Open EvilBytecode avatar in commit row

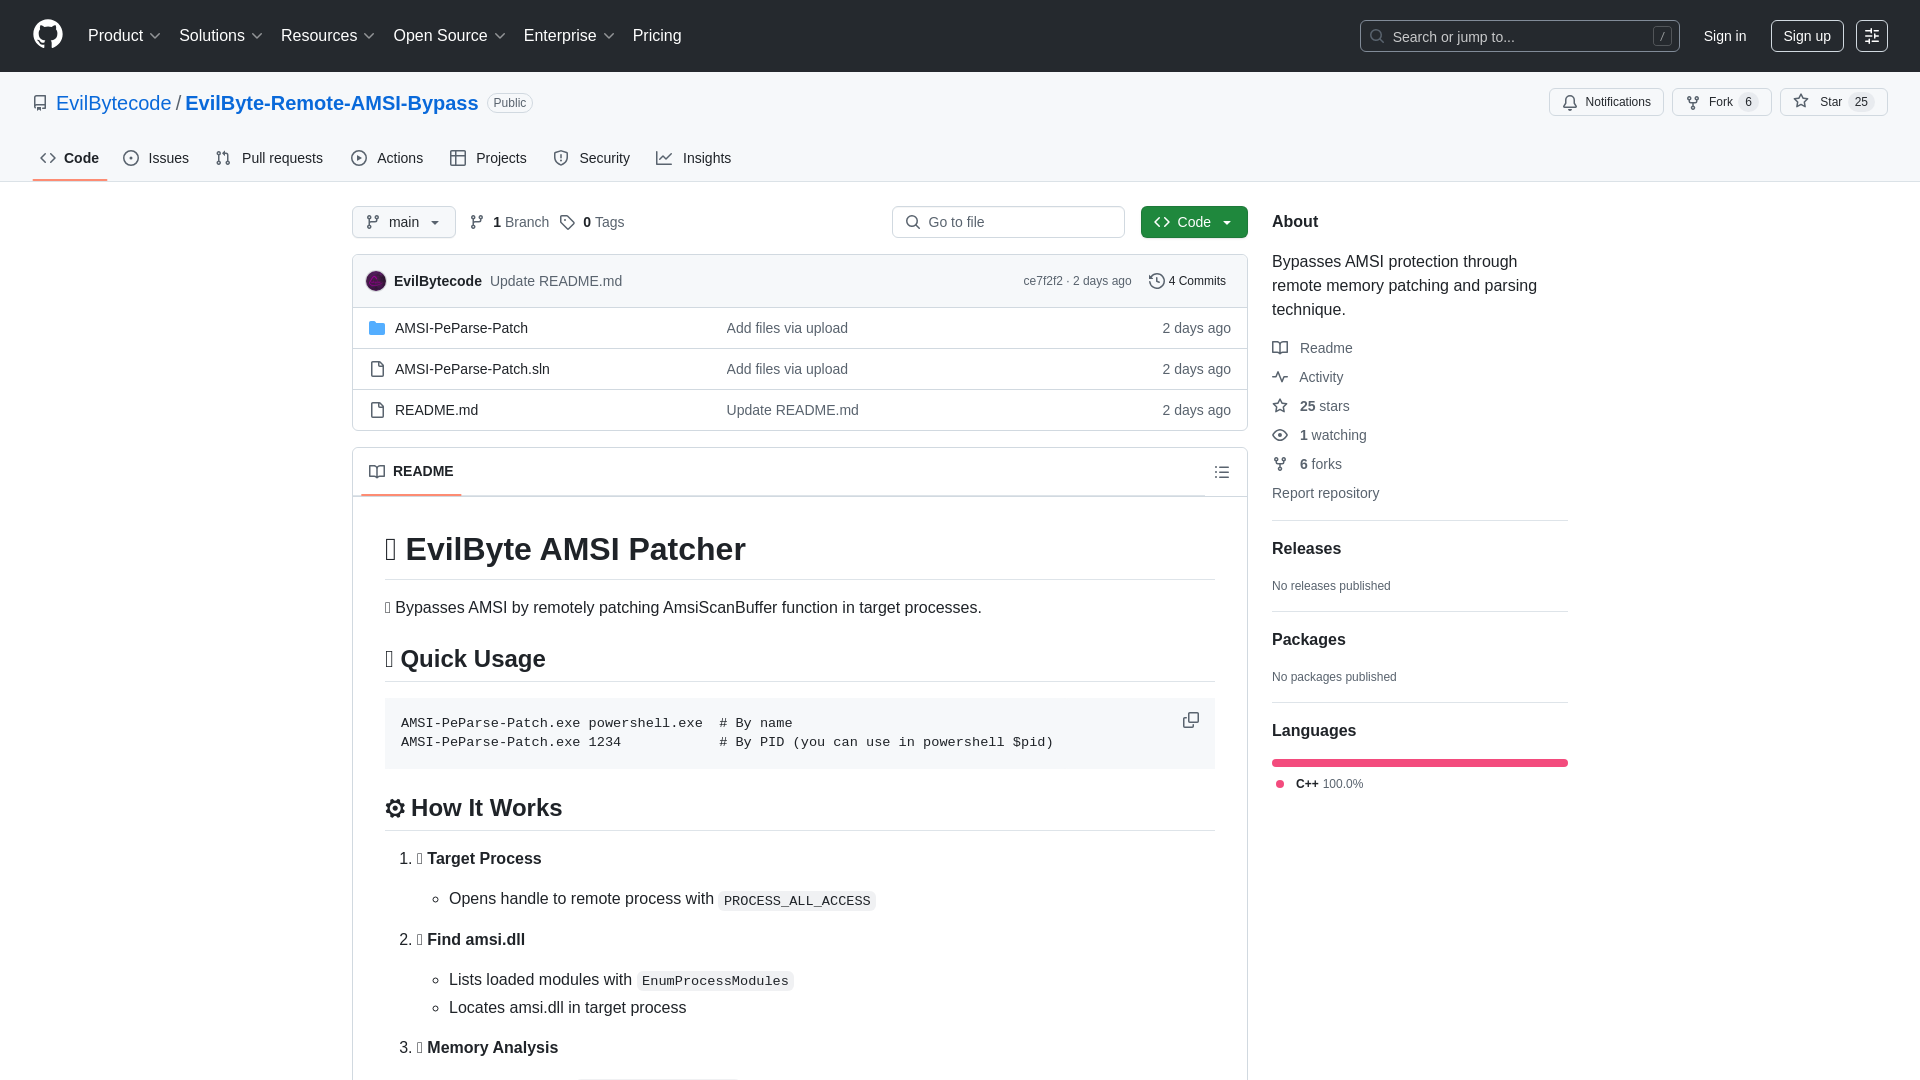[x=376, y=281]
